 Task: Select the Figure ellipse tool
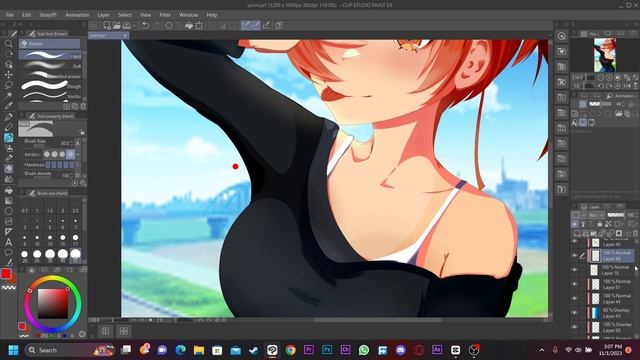point(8,211)
